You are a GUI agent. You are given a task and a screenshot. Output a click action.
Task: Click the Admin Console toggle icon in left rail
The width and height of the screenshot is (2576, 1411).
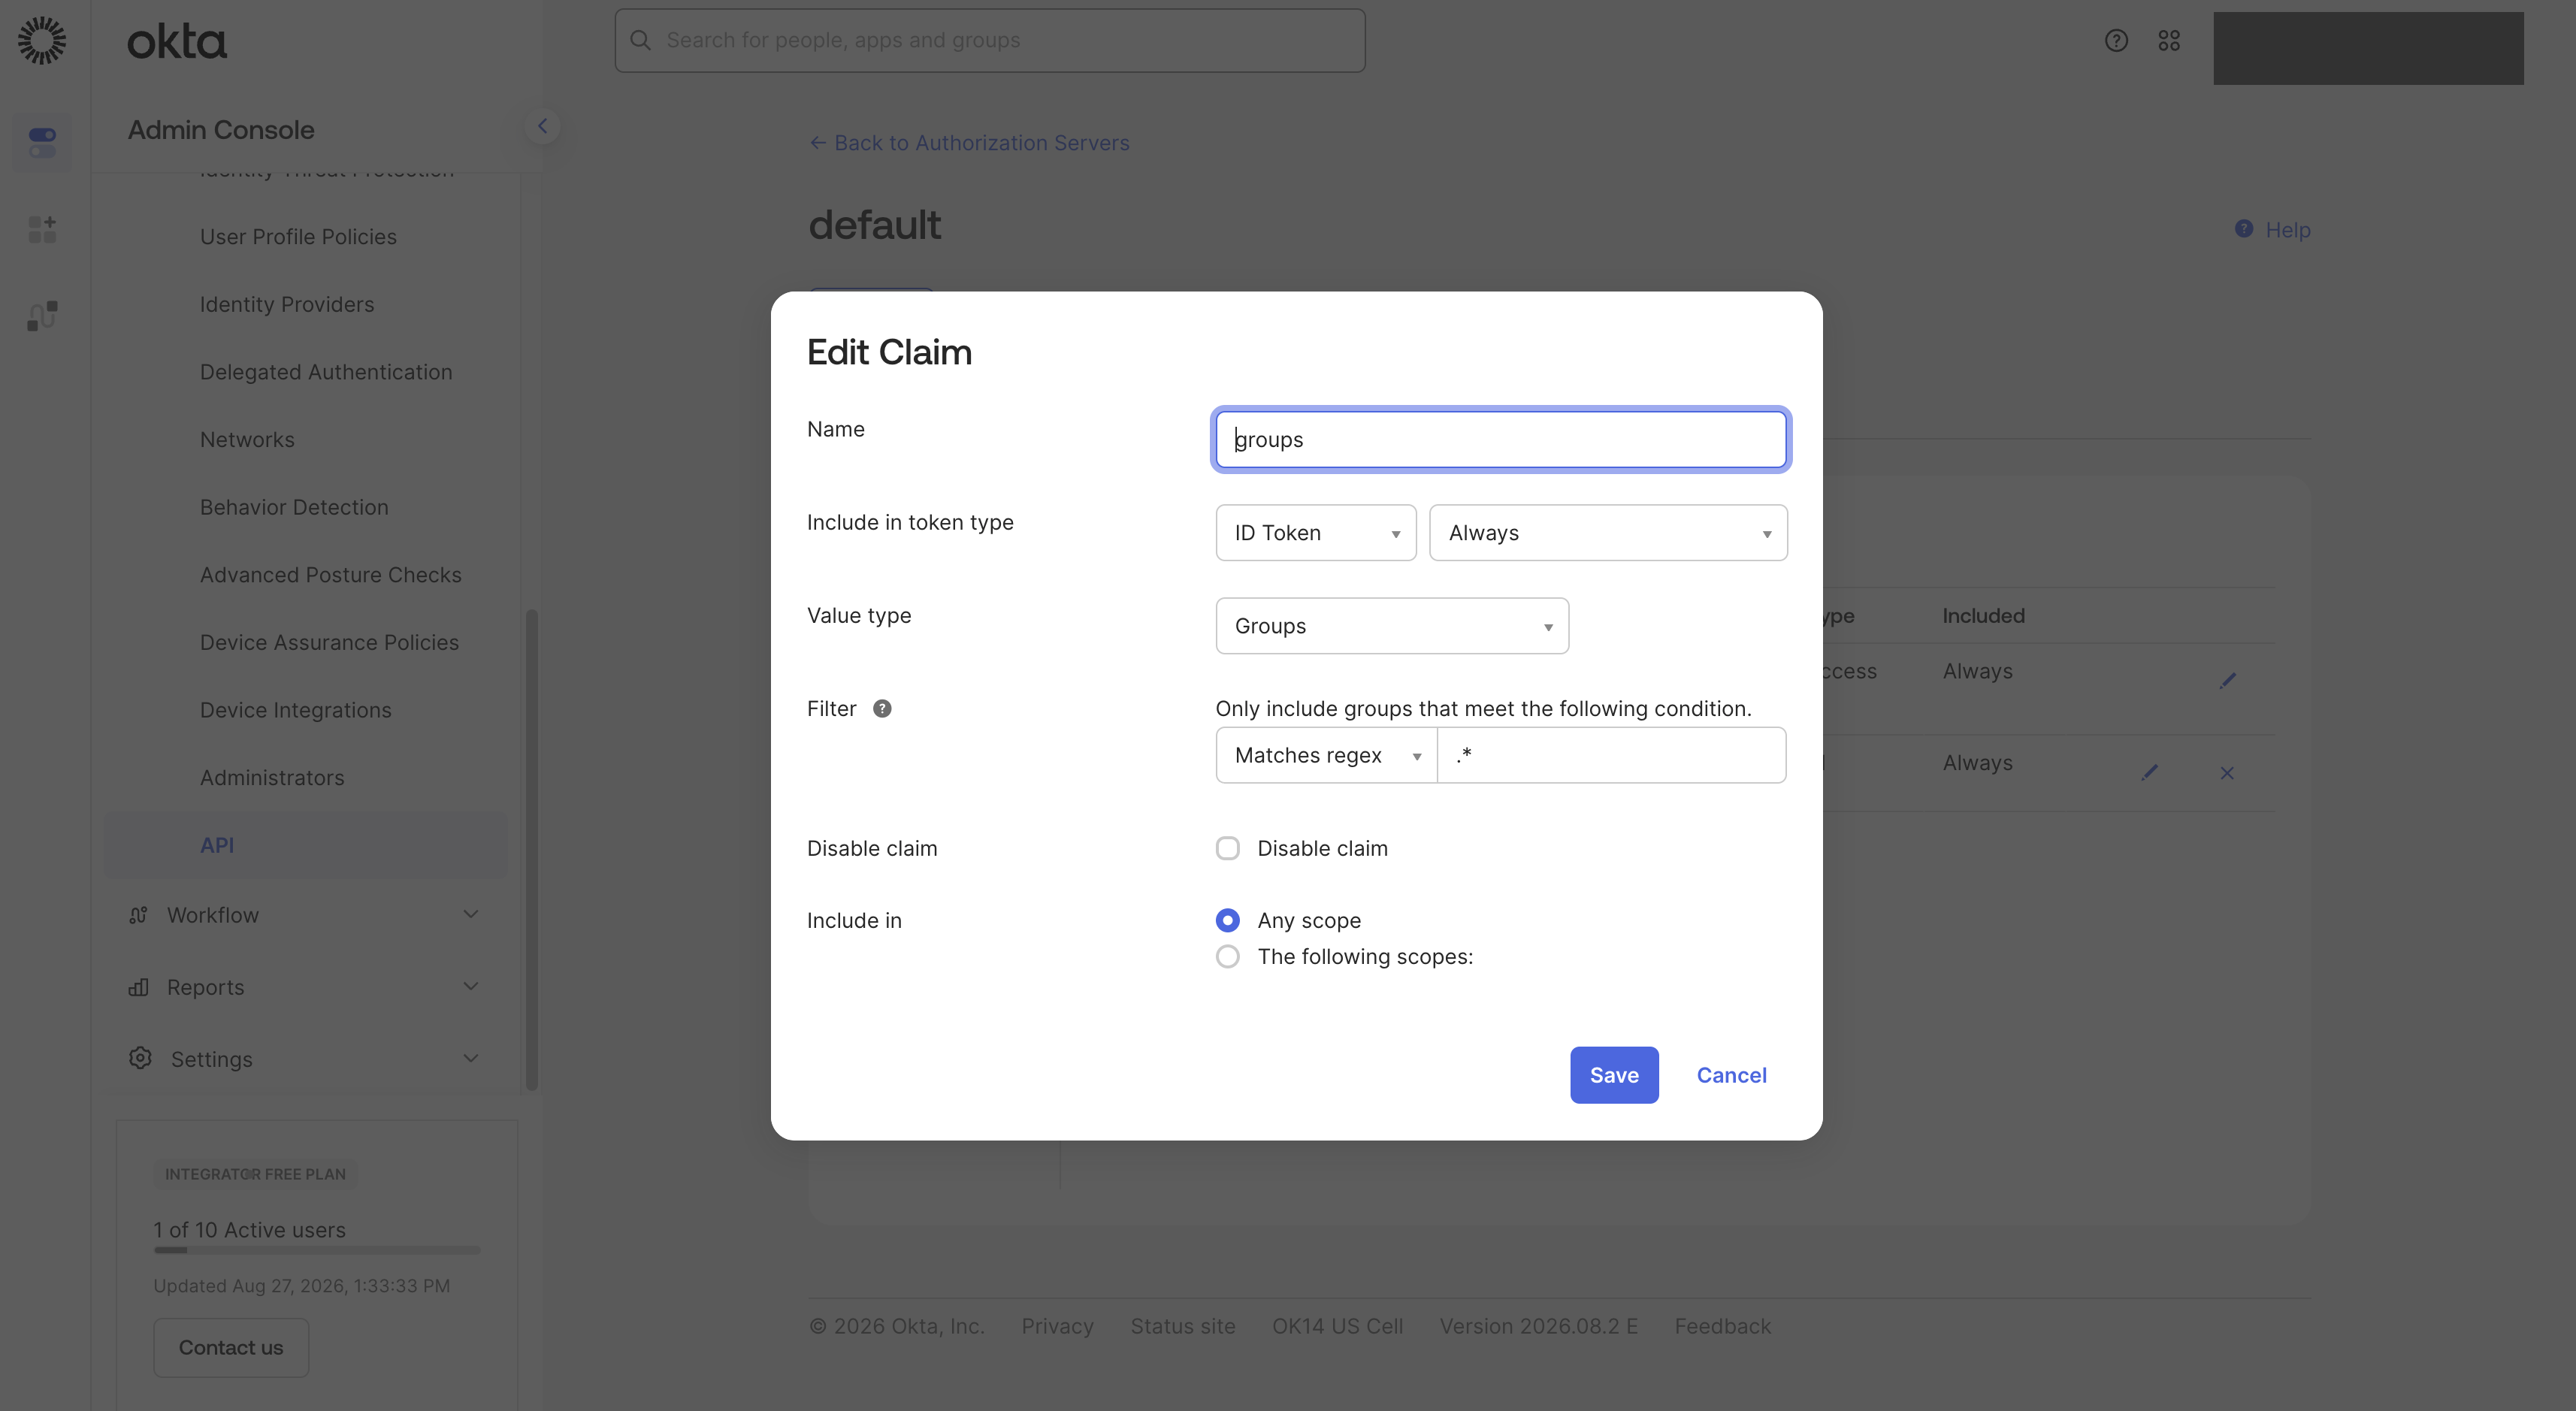pos(42,142)
